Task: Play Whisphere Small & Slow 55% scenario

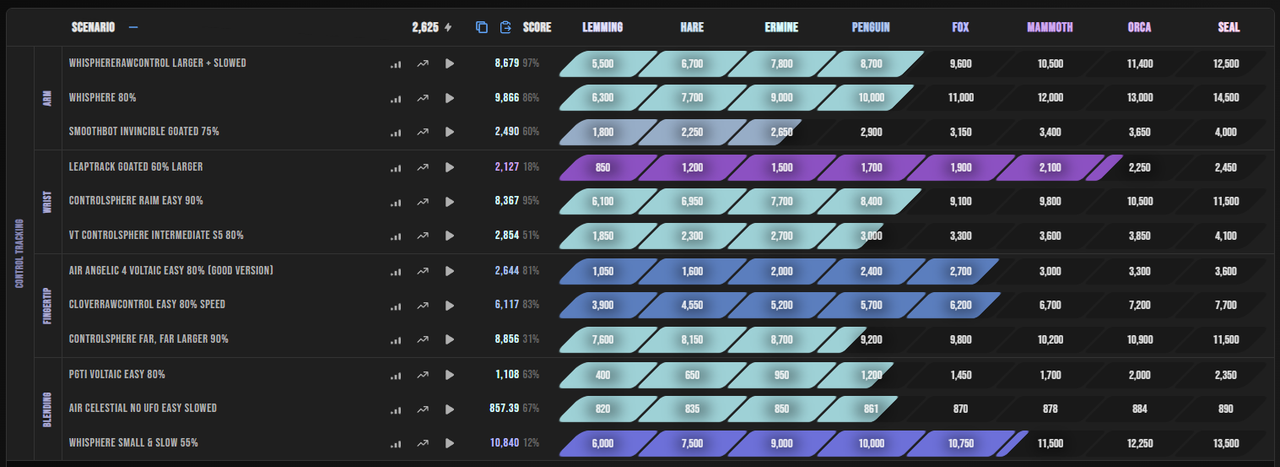Action: point(449,444)
